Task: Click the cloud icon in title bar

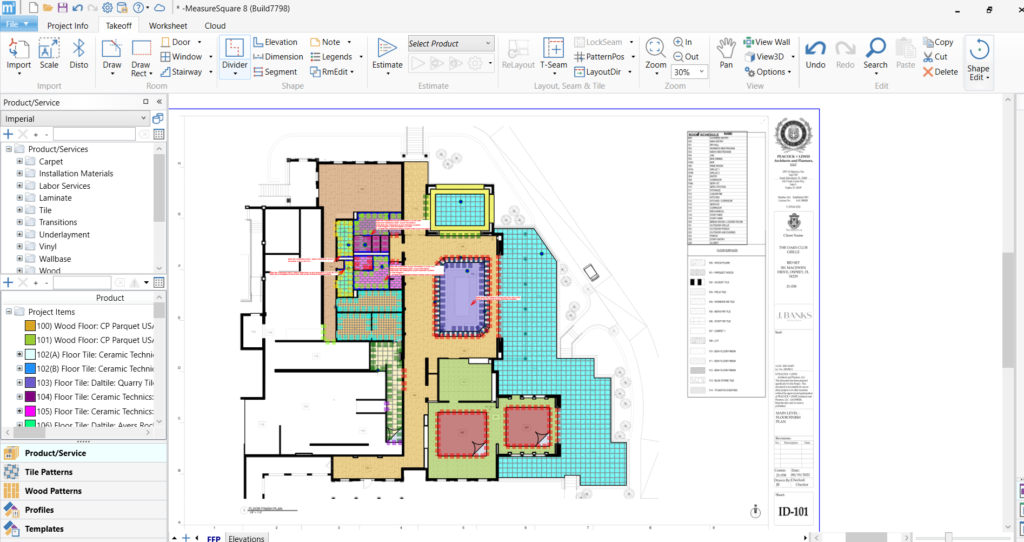Action: click(x=159, y=8)
